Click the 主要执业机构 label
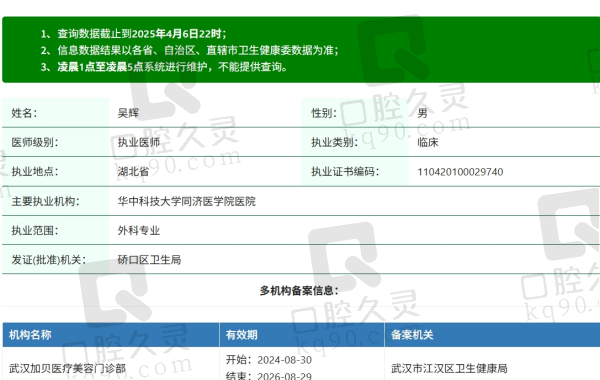The width and height of the screenshot is (600, 380). click(x=46, y=201)
